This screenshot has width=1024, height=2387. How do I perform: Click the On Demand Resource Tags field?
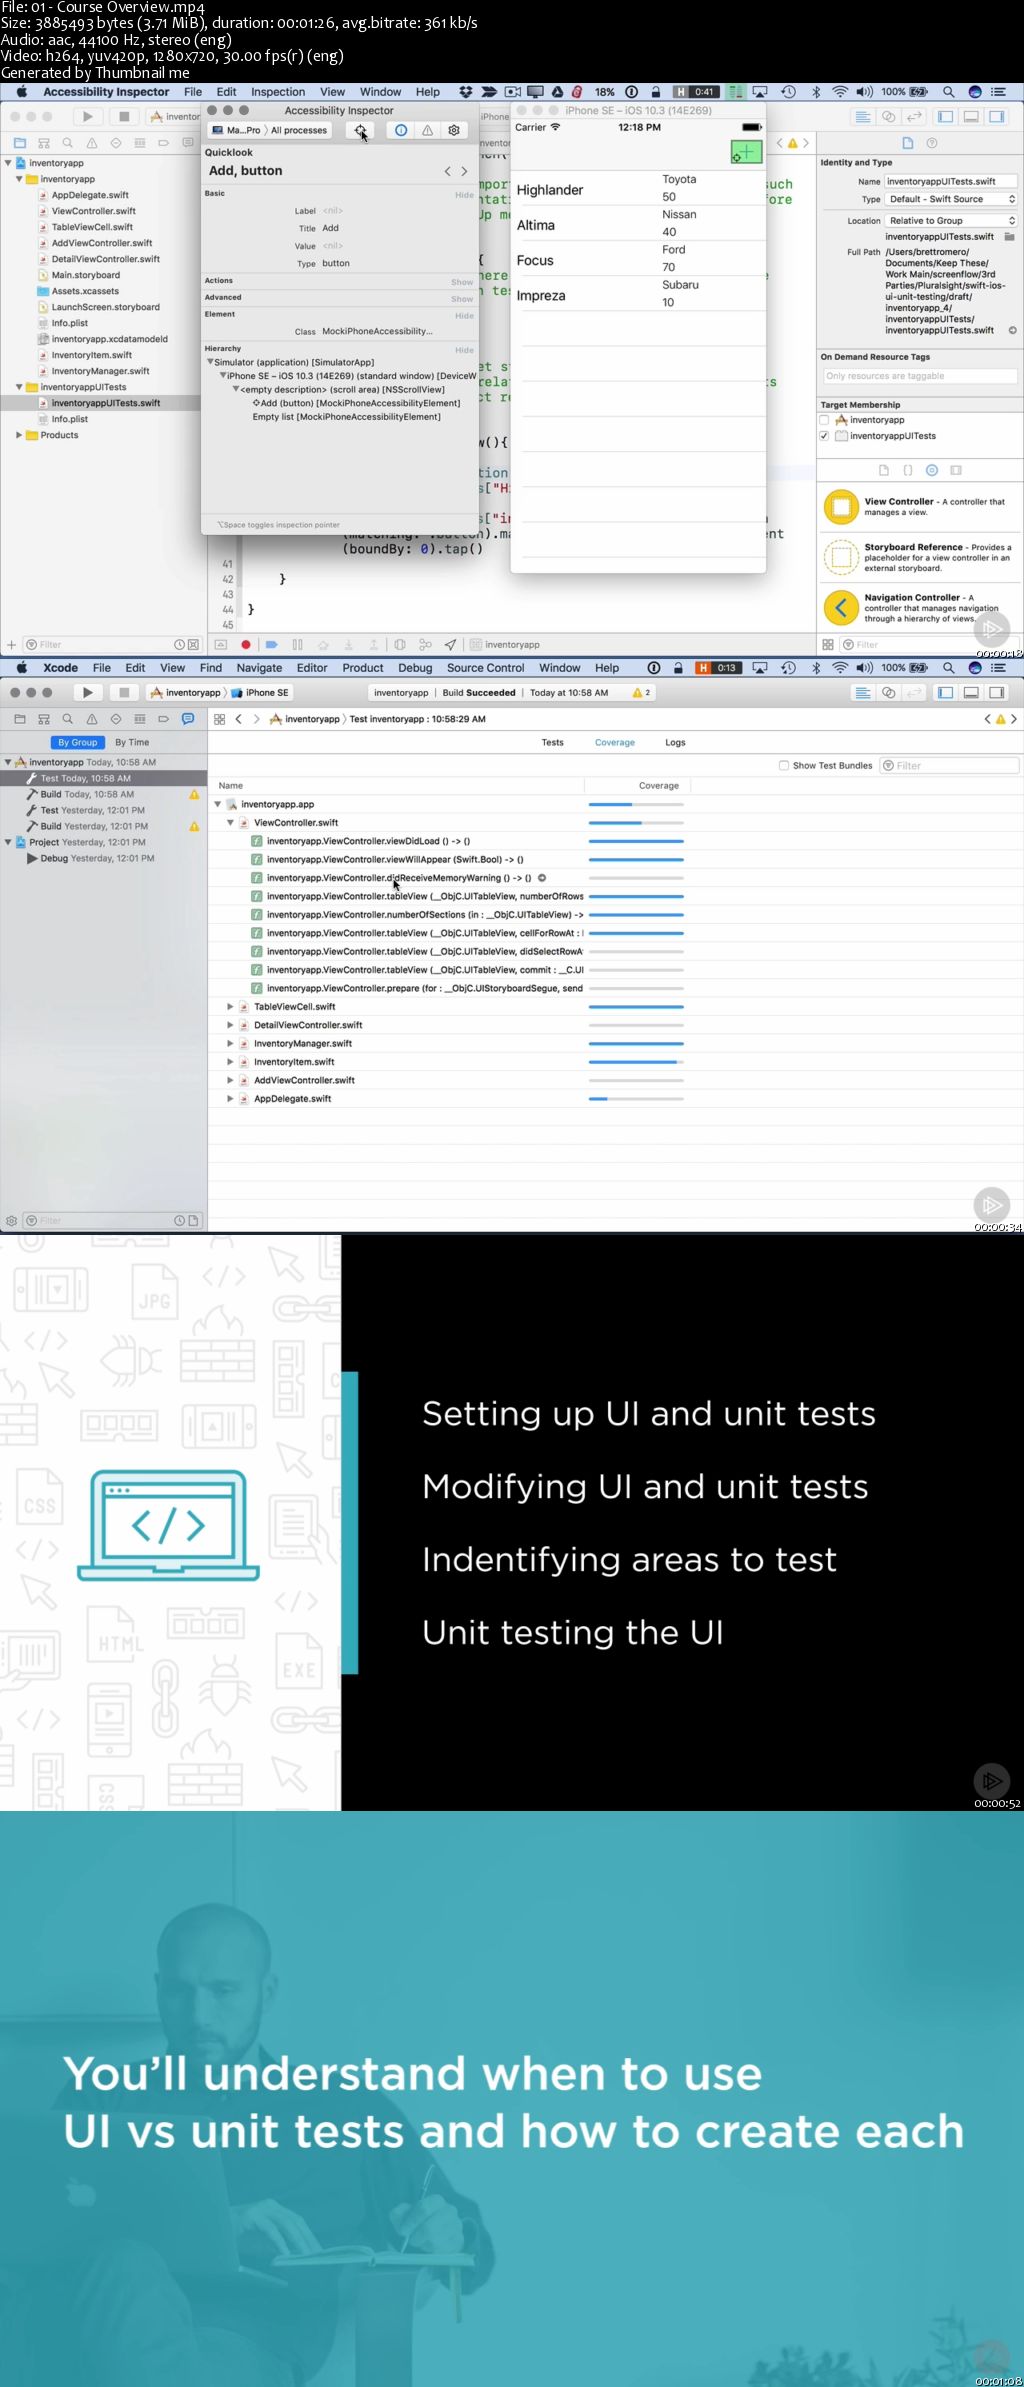point(920,377)
